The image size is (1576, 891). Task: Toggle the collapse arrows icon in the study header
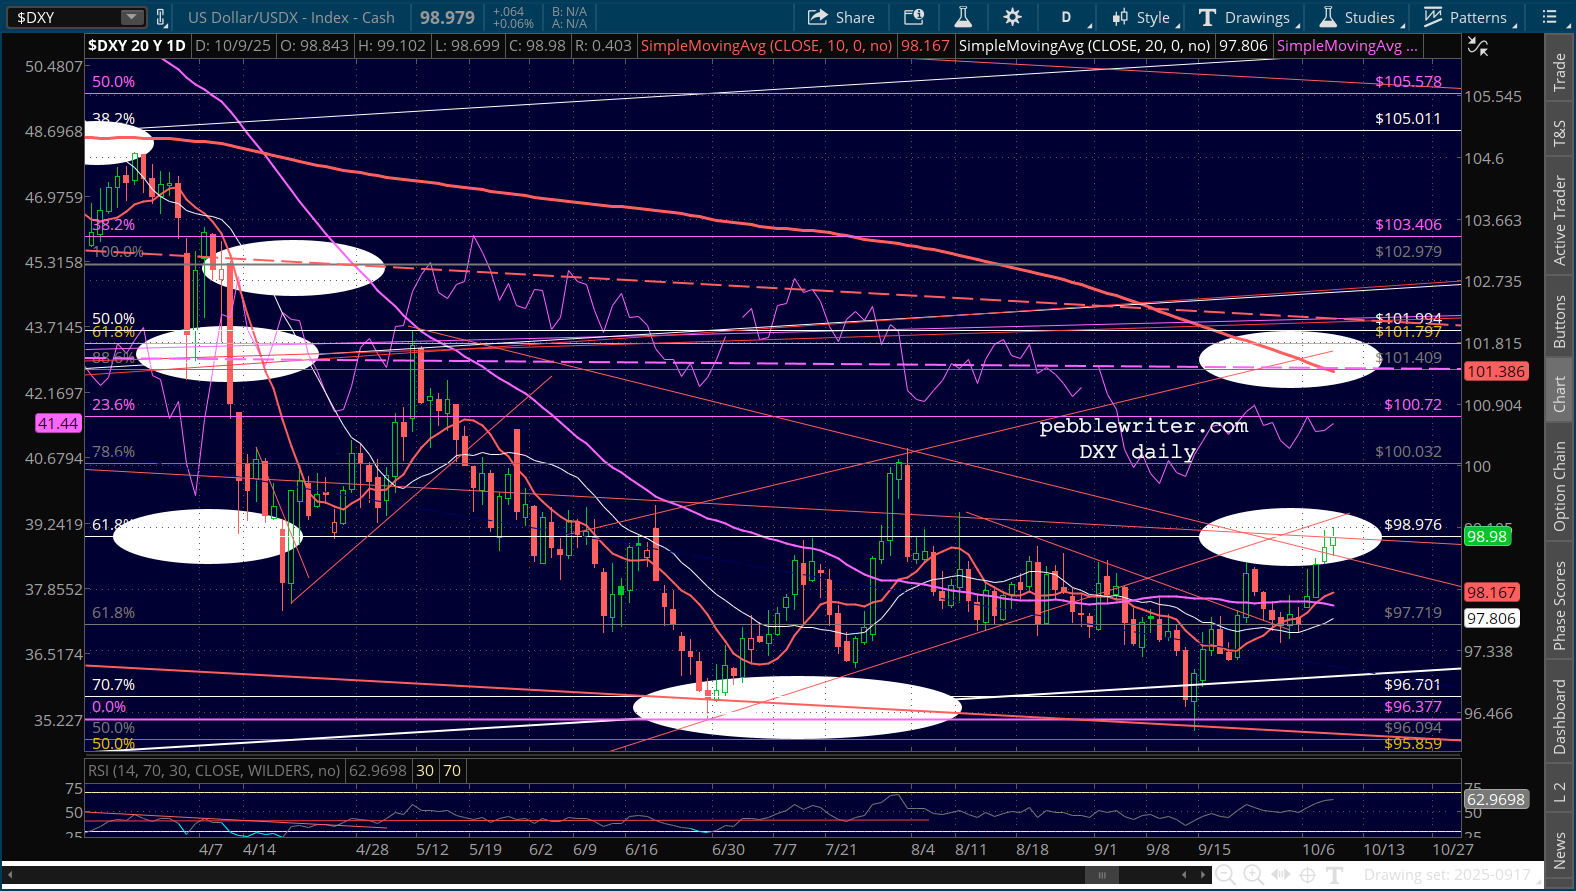[1477, 46]
